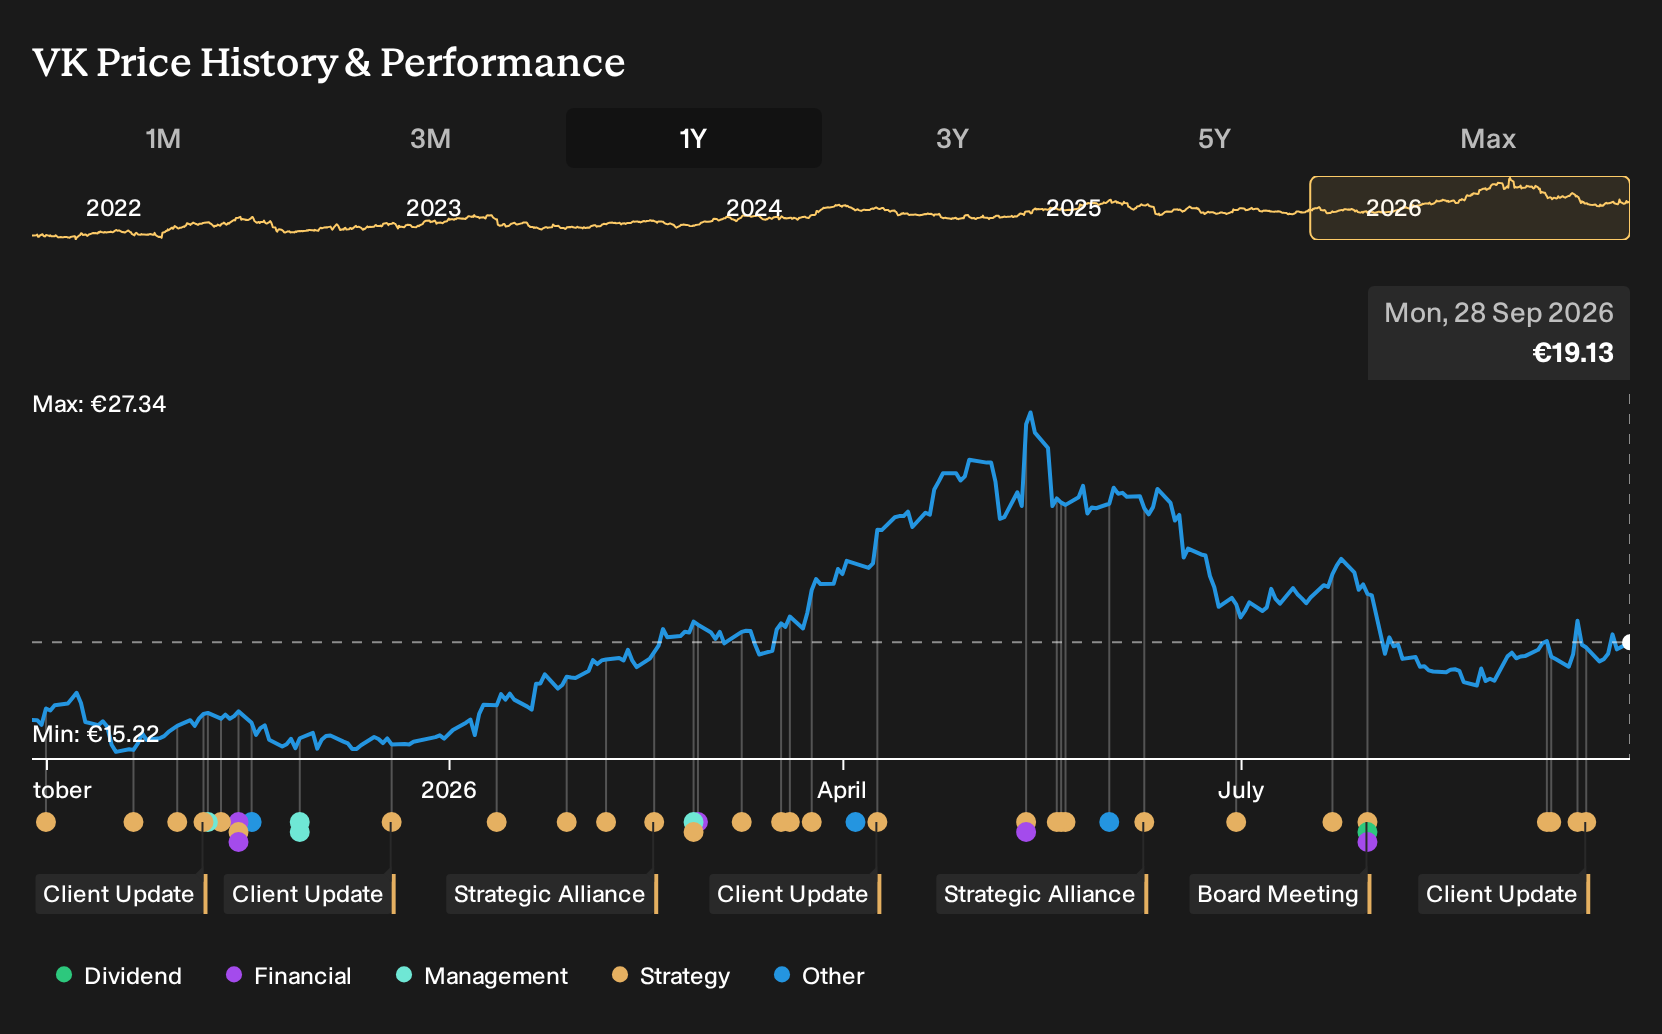Image resolution: width=1662 pixels, height=1034 pixels.
Task: Open the Strategic Alliance label beside Board Meeting
Action: [1041, 894]
